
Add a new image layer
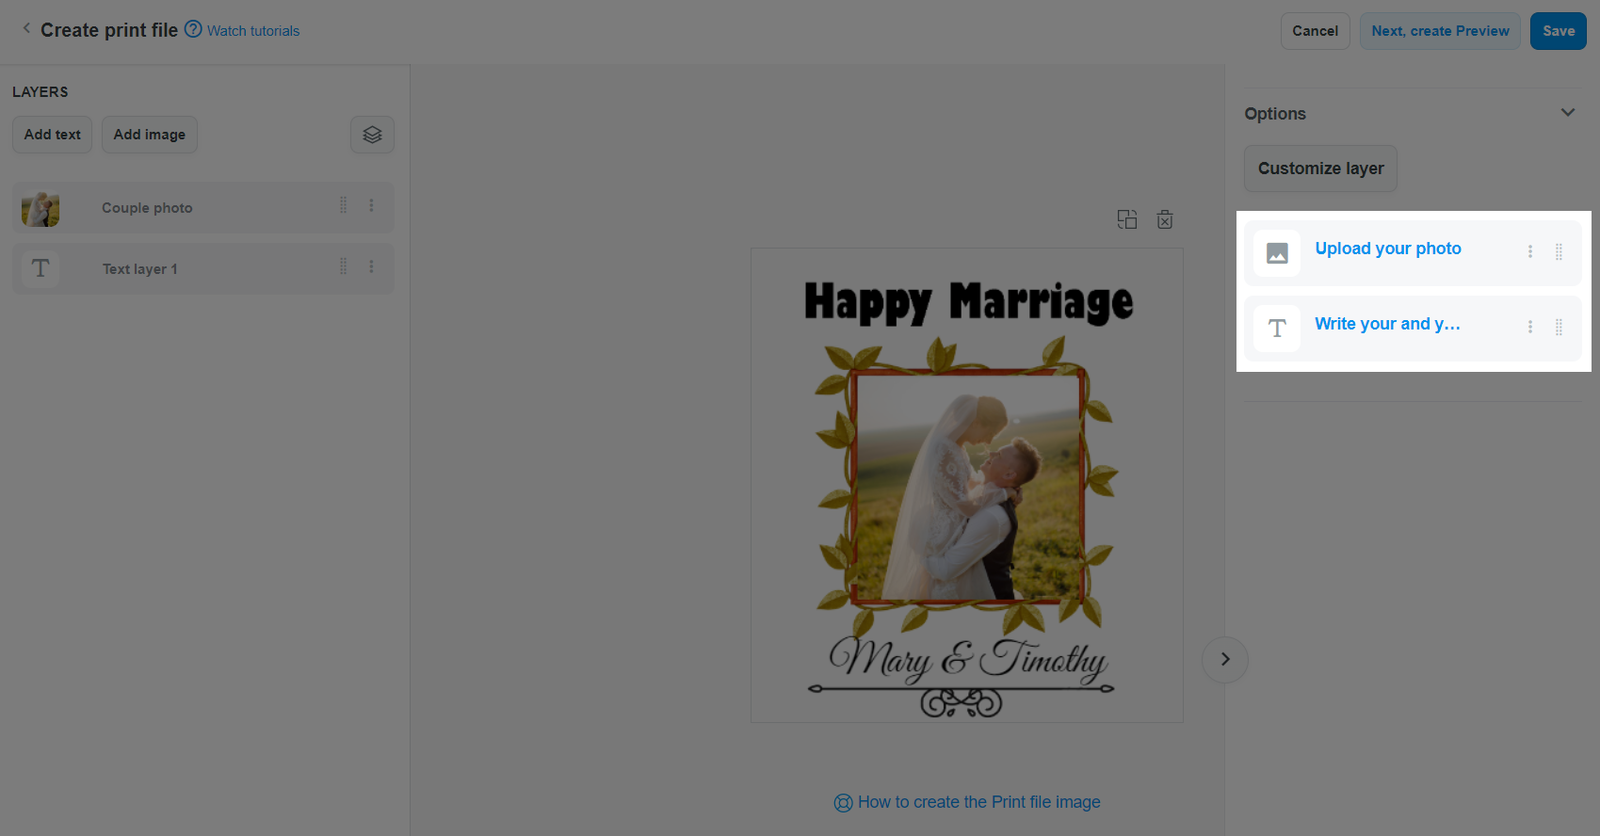(x=149, y=135)
